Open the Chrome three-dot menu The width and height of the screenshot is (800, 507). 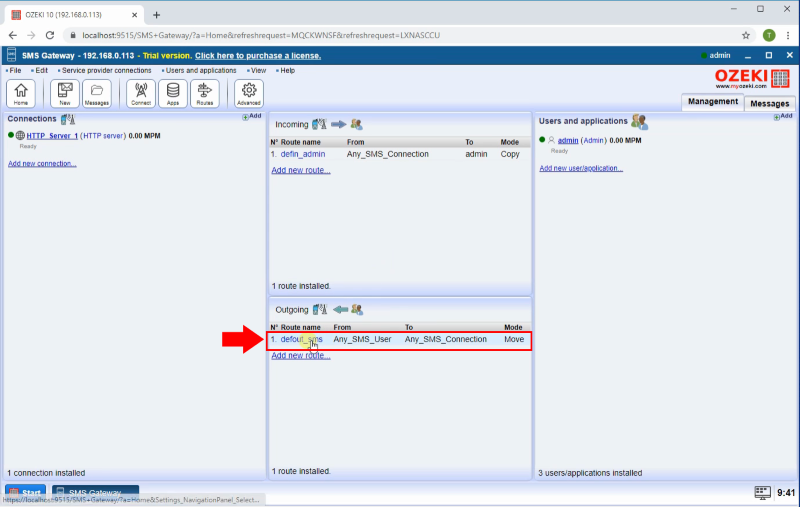pos(788,35)
